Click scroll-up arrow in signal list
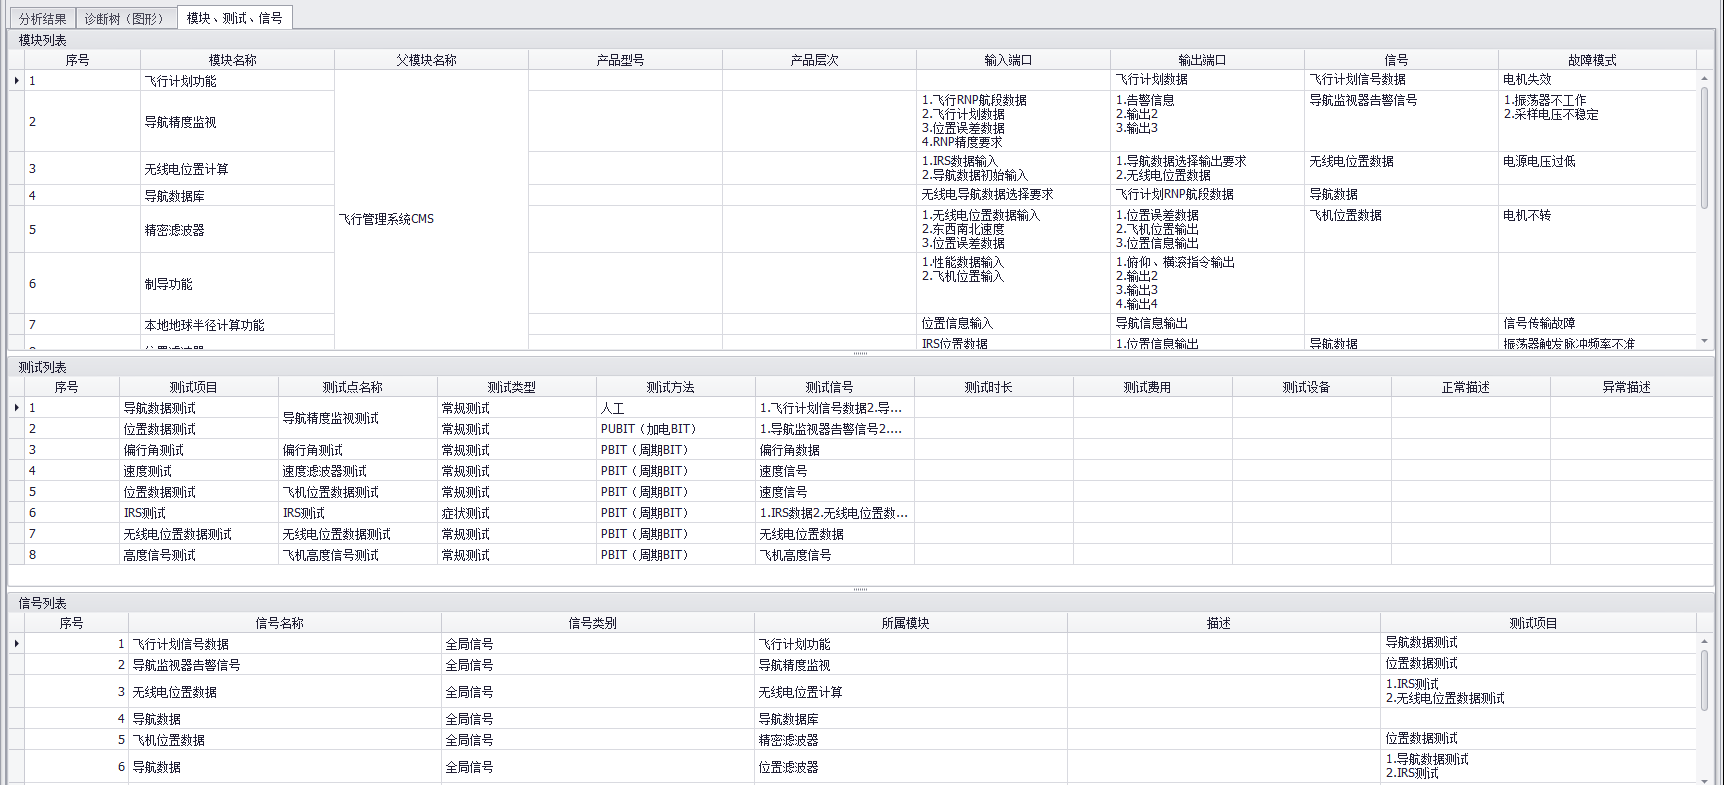The width and height of the screenshot is (1724, 785). [1704, 642]
